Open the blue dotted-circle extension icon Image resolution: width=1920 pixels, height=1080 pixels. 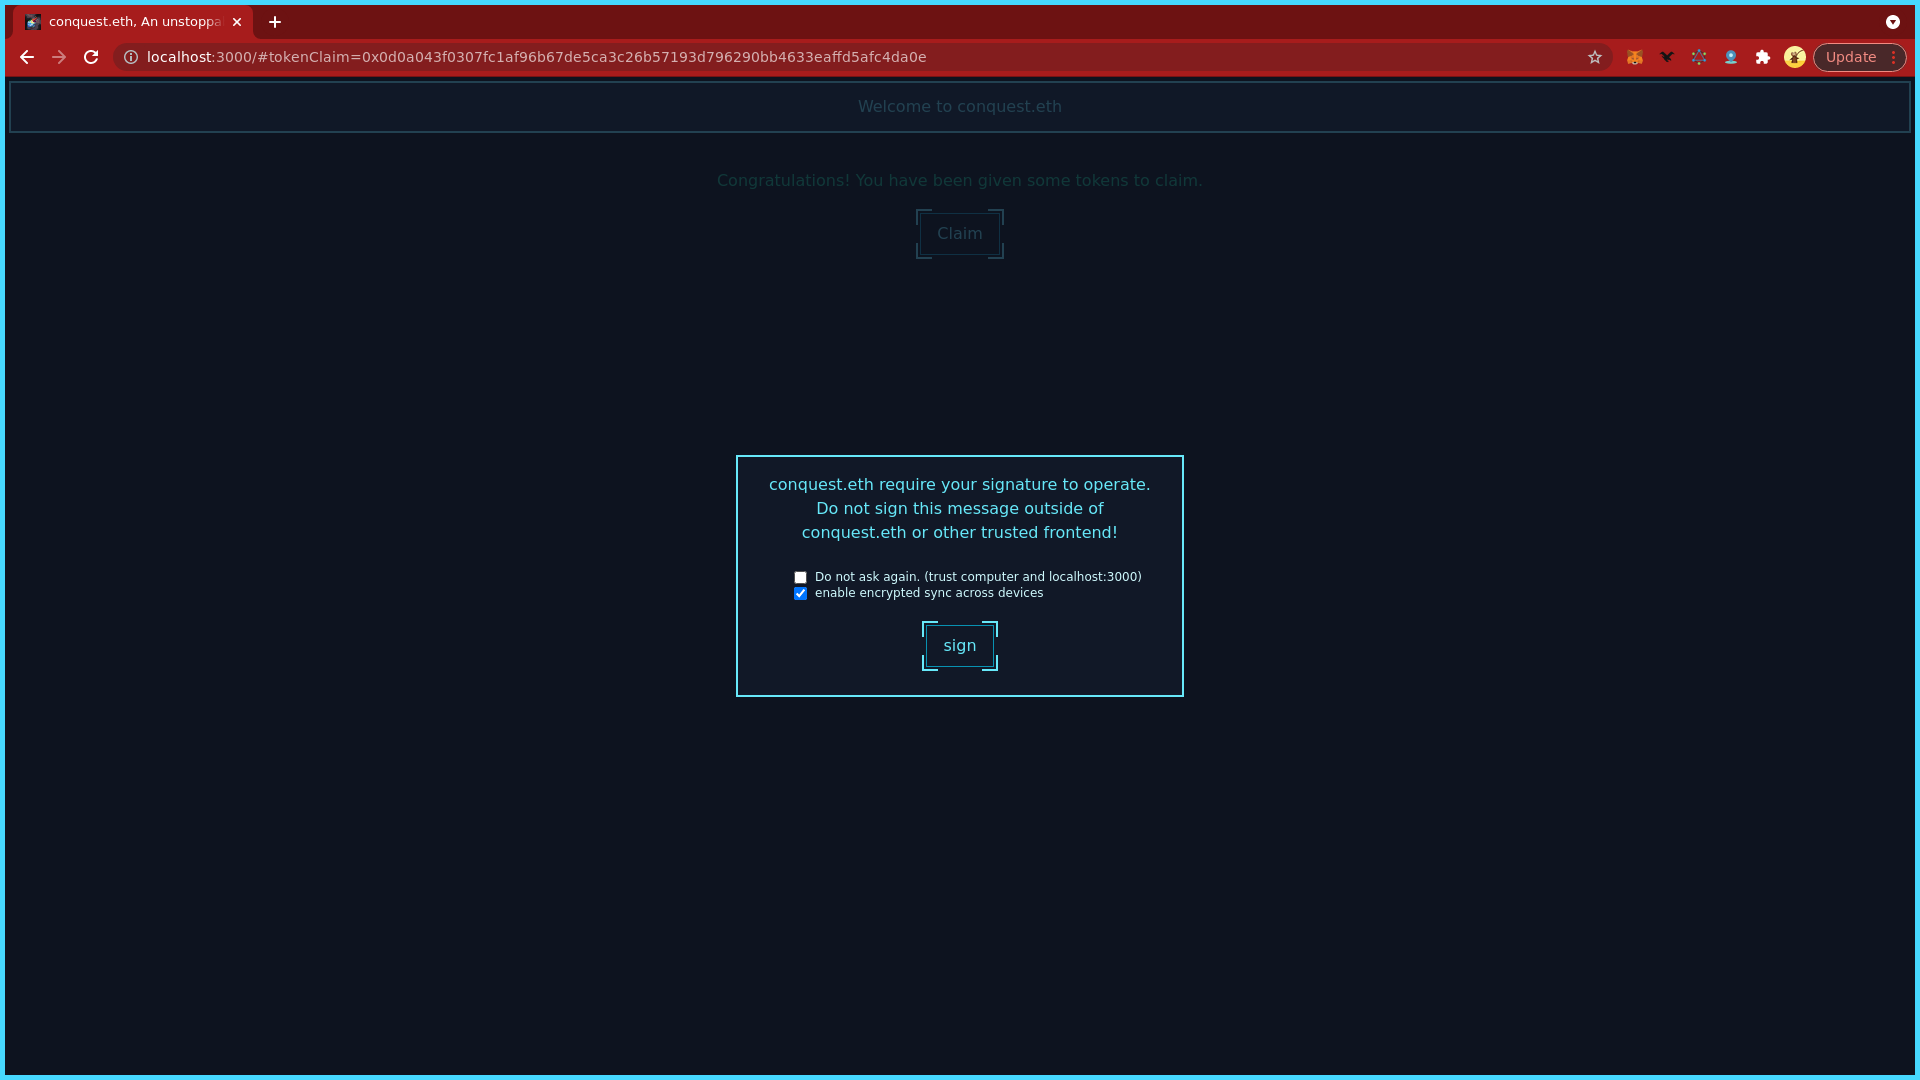1699,57
